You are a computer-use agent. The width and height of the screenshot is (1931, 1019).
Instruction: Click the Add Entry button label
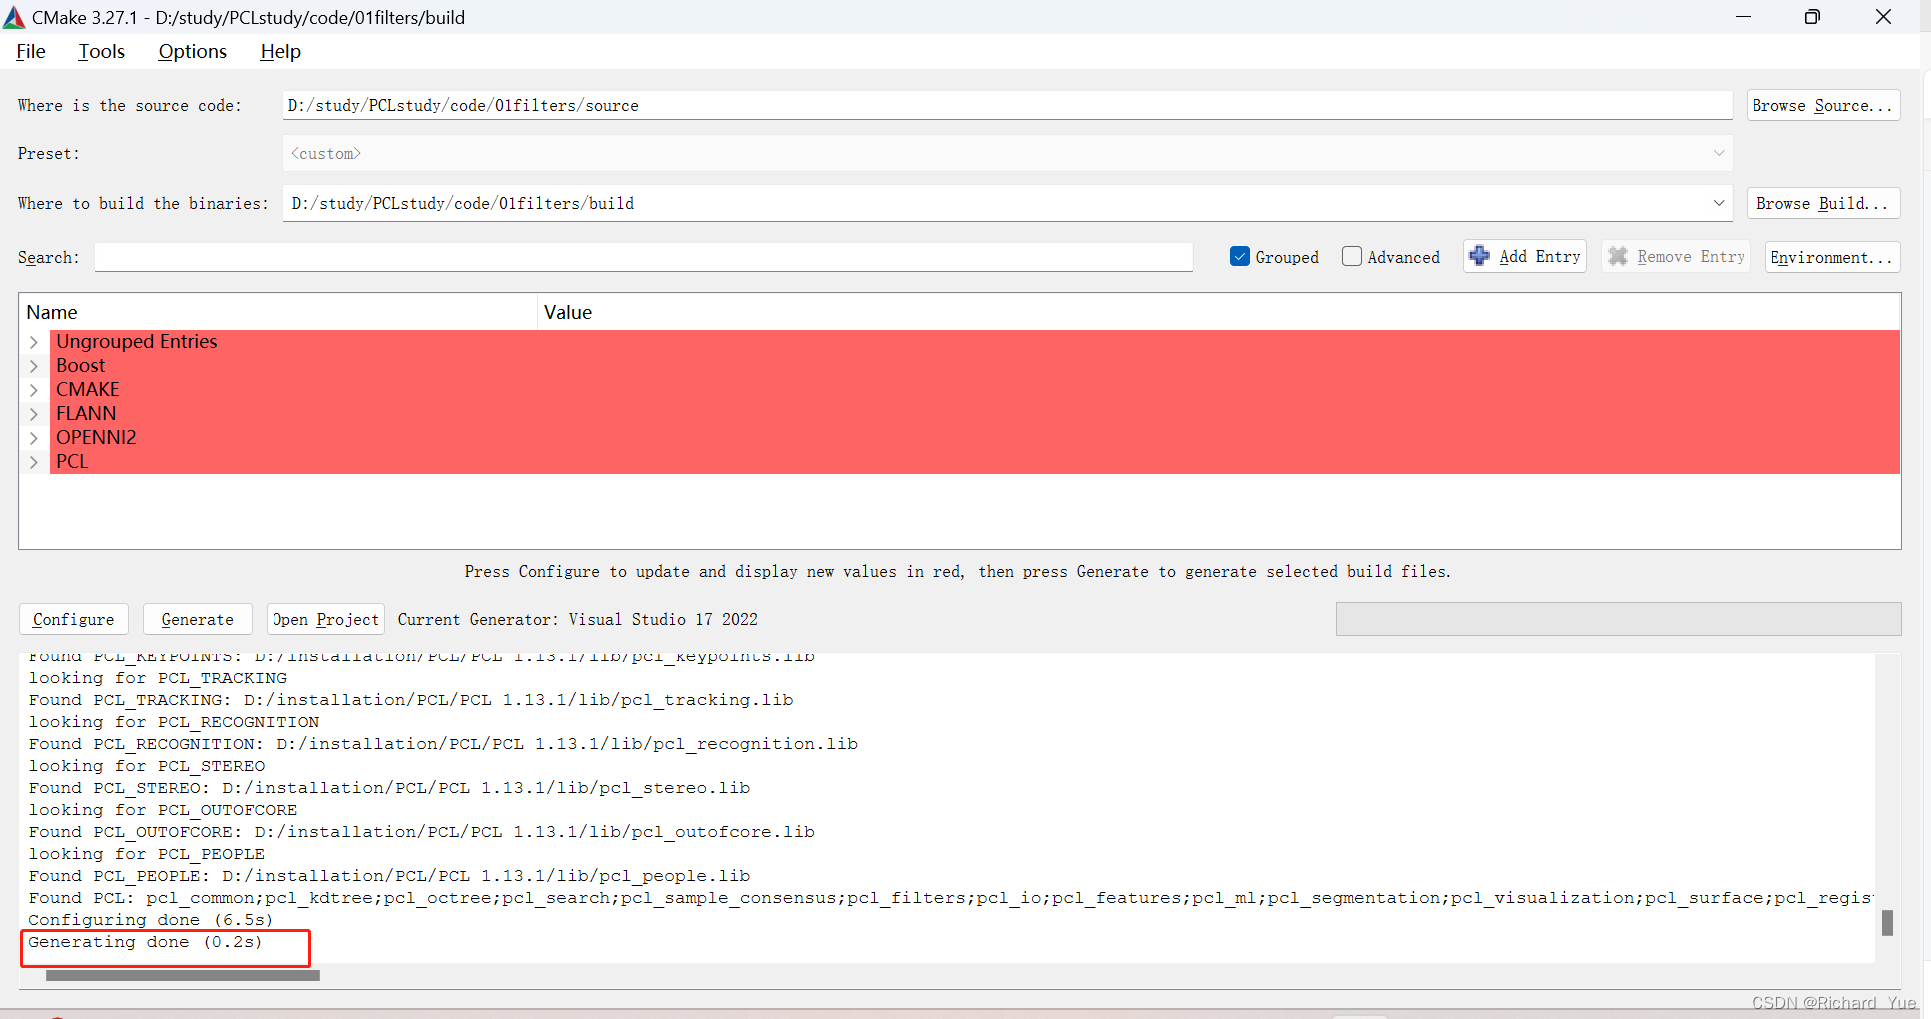(x=1540, y=257)
